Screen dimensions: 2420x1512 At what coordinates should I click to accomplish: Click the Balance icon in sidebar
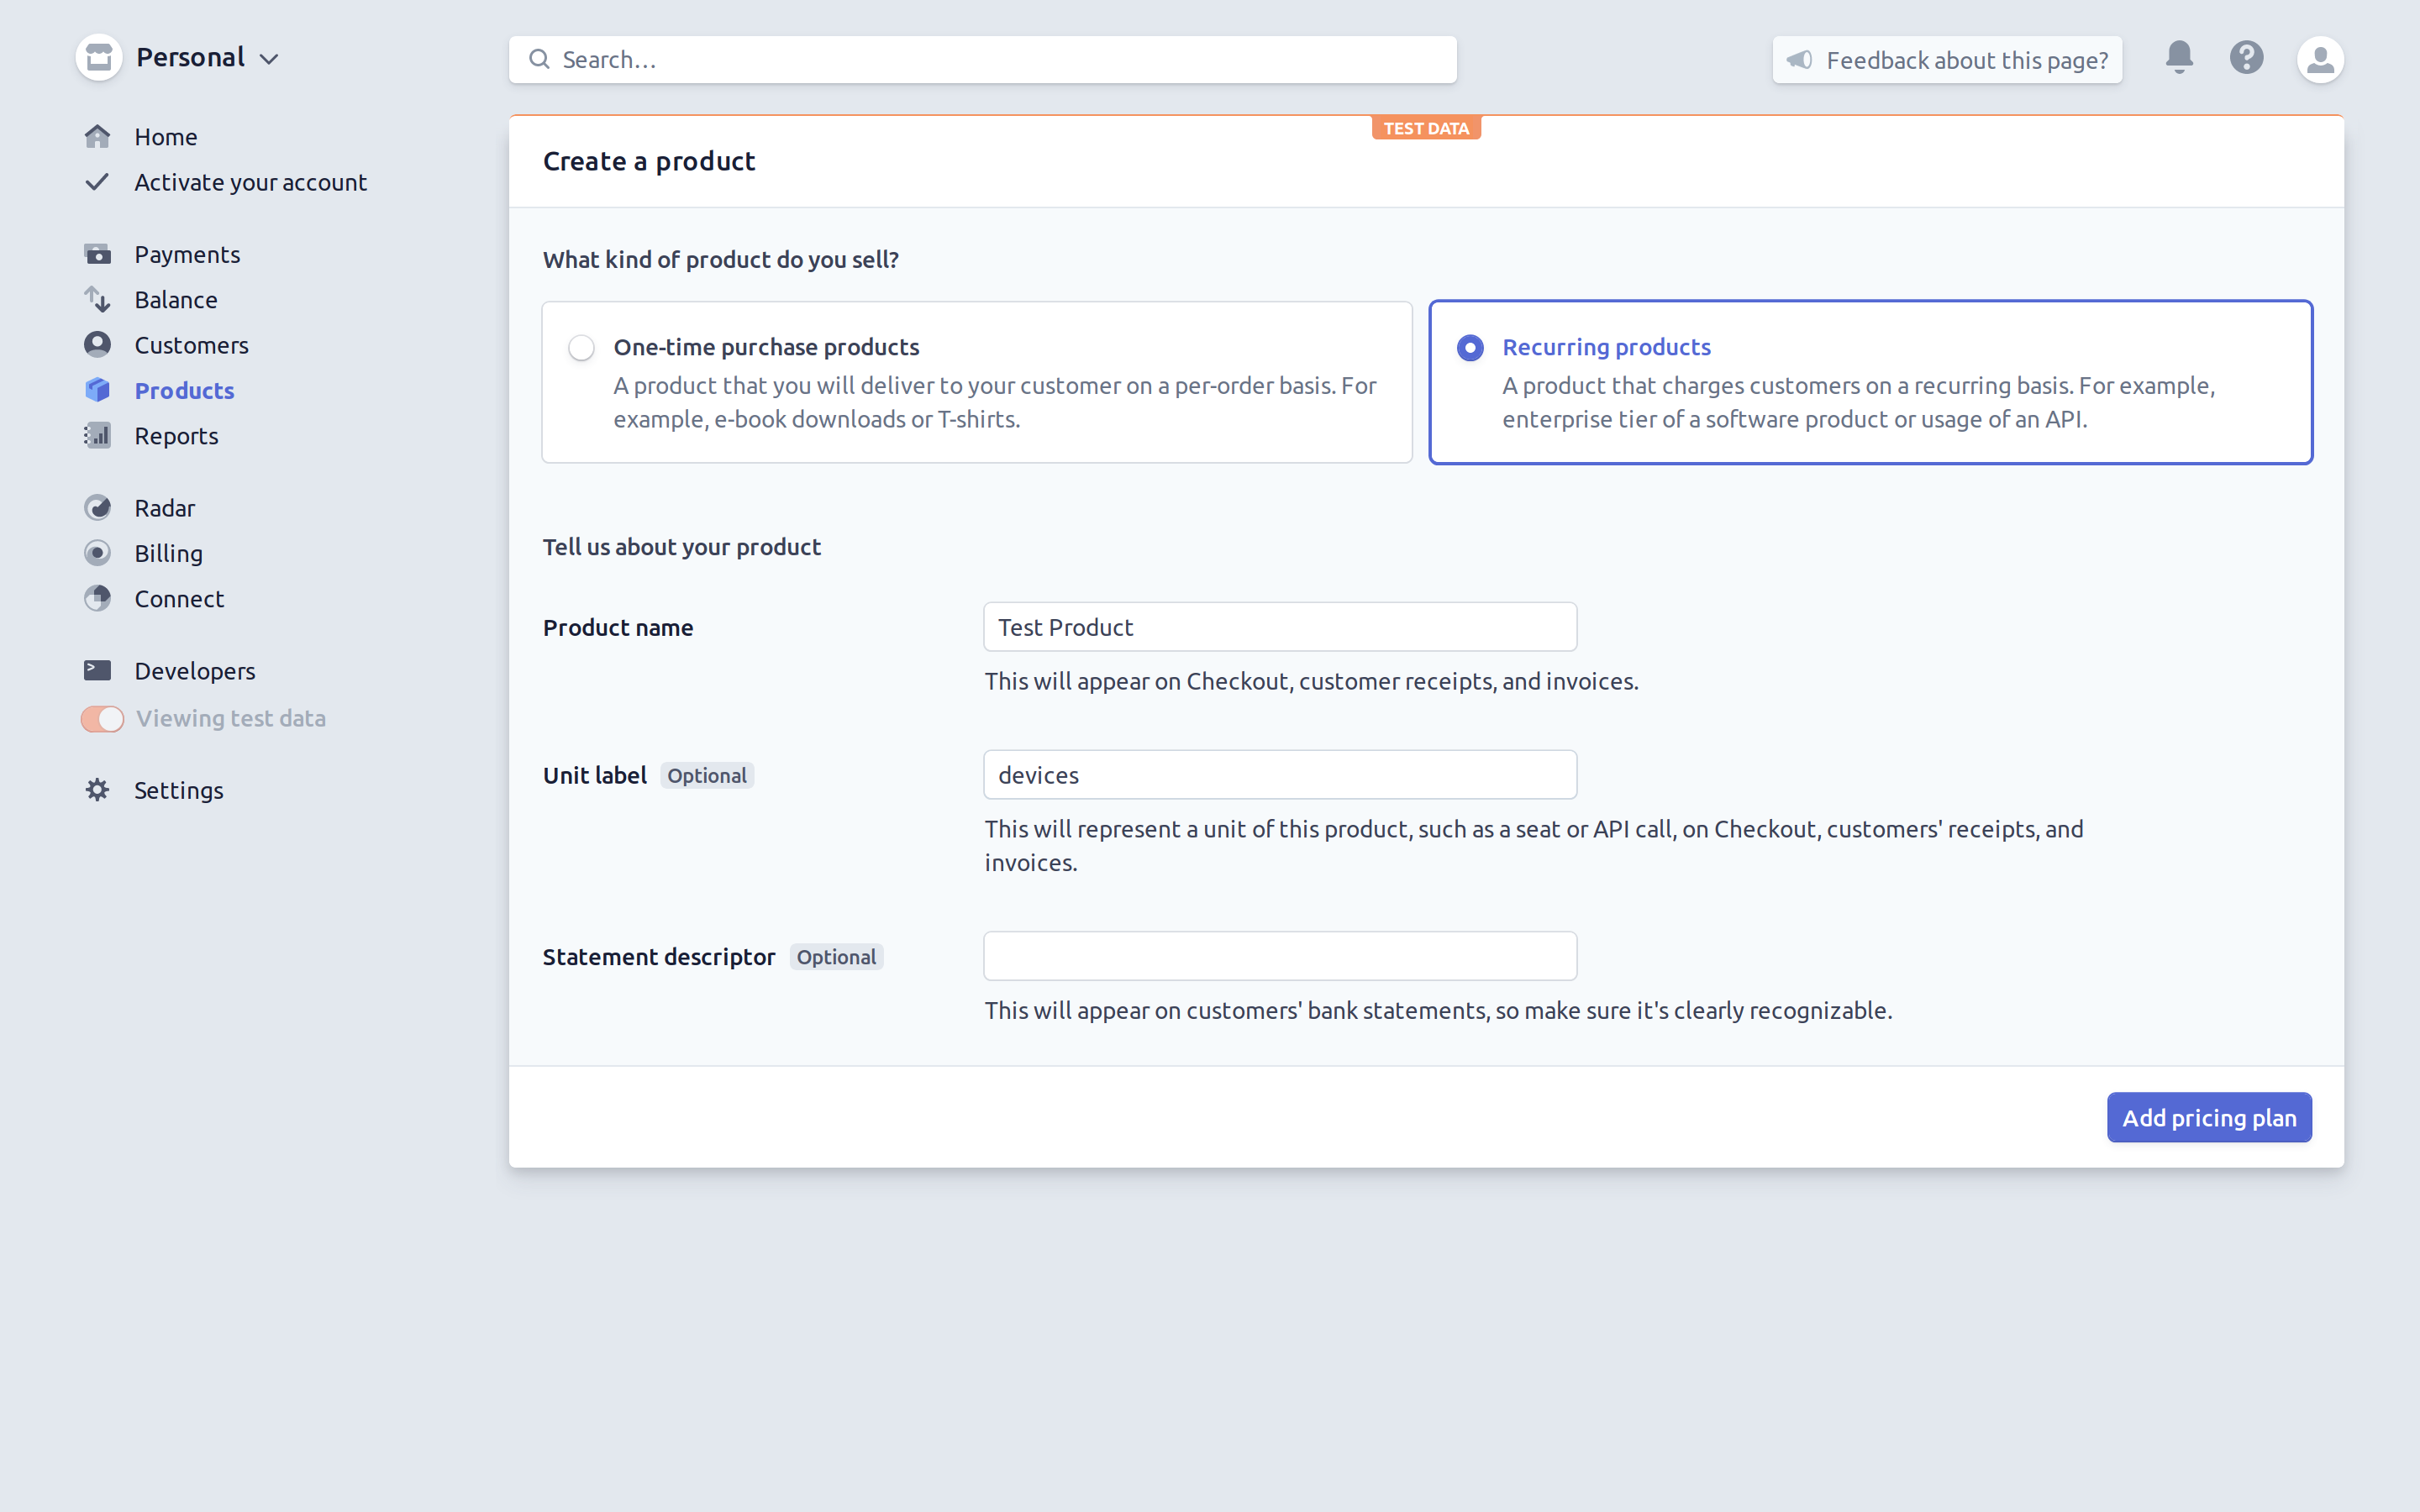pos(97,298)
